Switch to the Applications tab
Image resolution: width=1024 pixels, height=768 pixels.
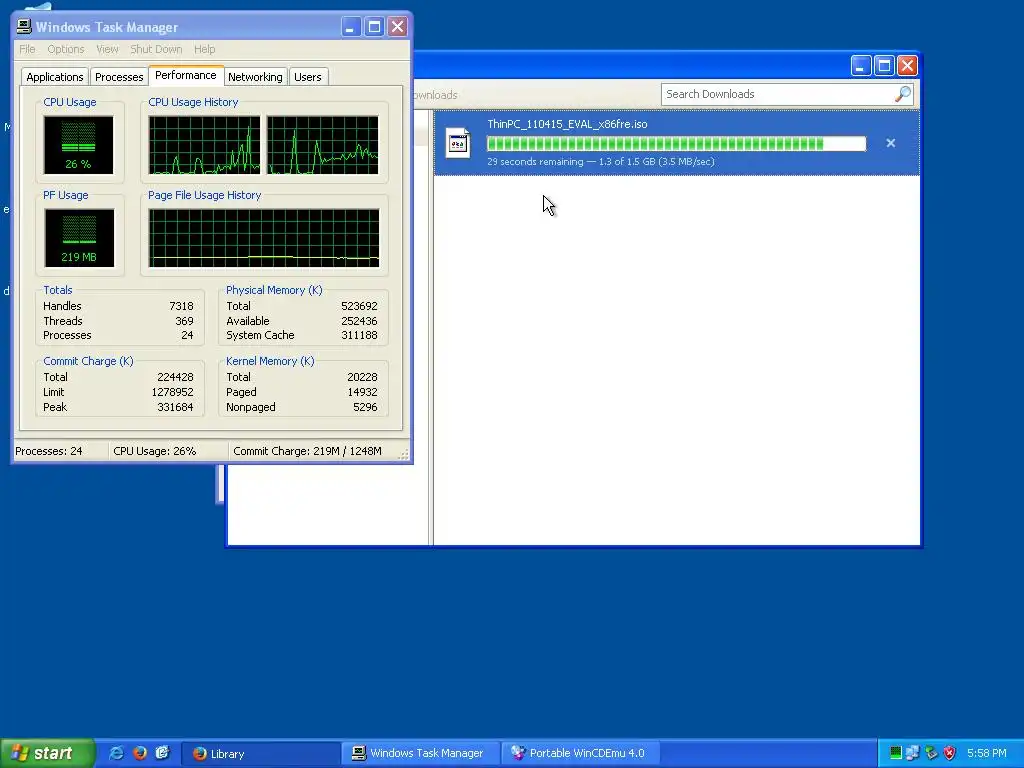55,76
